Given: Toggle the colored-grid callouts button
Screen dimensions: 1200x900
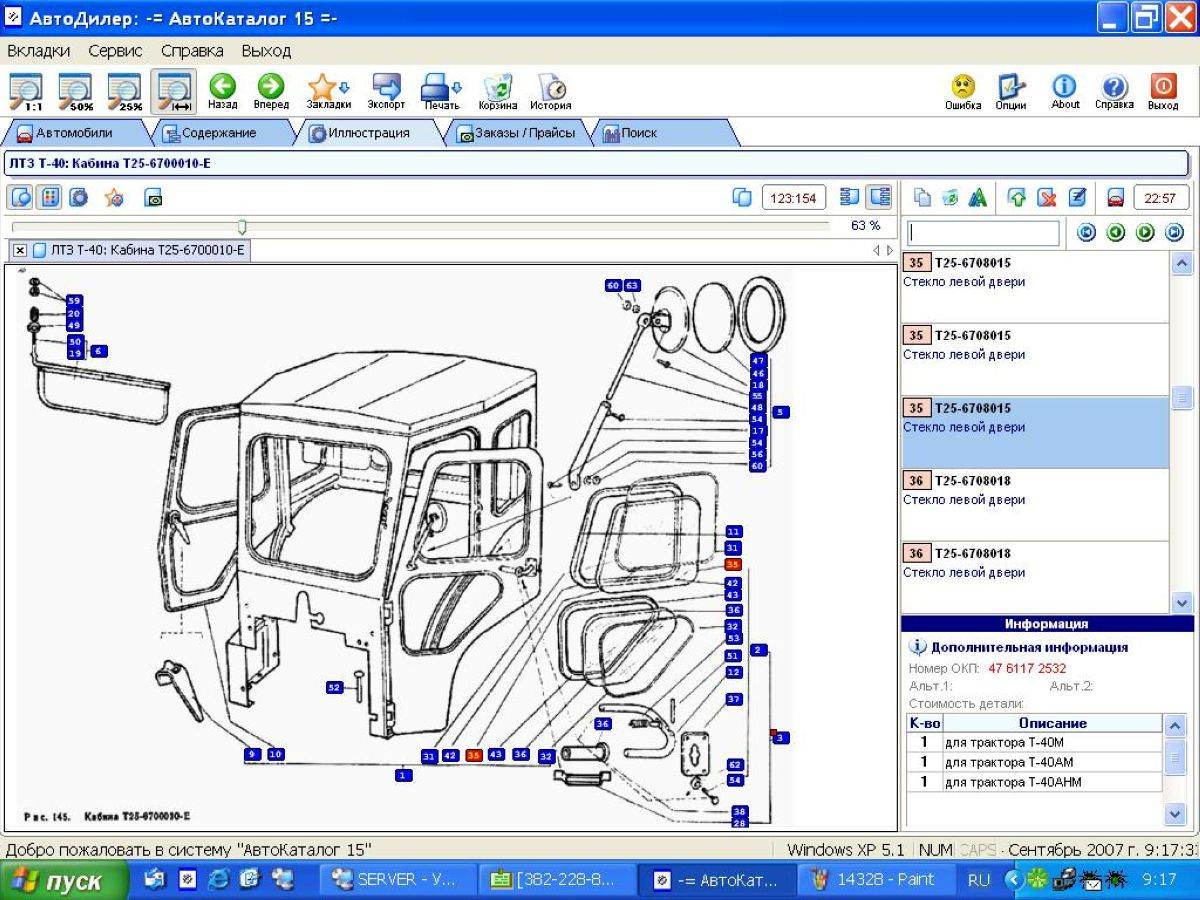Looking at the screenshot, I should 49,197.
